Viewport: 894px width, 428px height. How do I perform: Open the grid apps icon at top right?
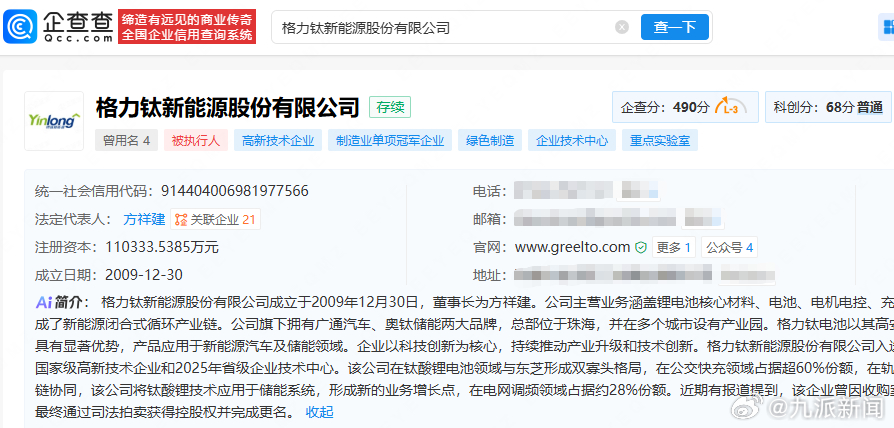[888, 27]
